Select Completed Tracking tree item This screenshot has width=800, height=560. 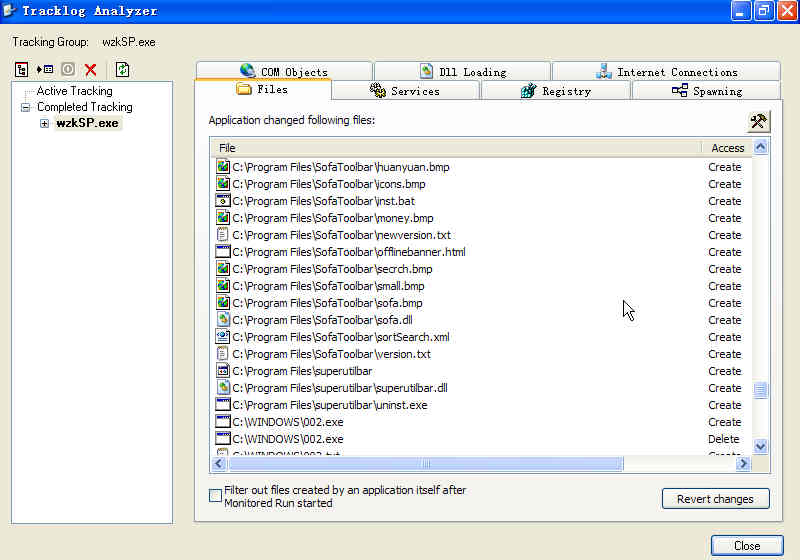tap(85, 107)
